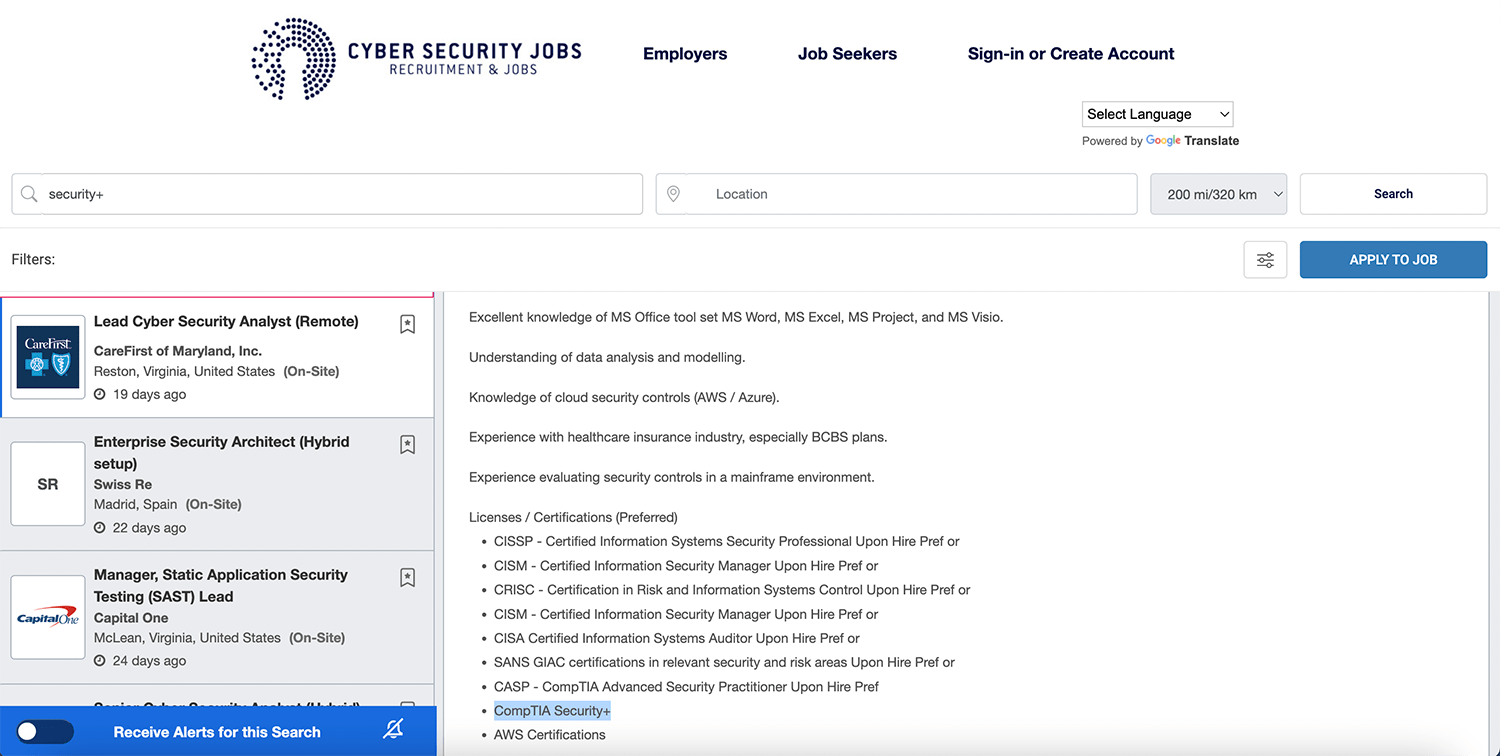Click the Capital One company logo
The height and width of the screenshot is (756, 1500).
pyautogui.click(x=48, y=617)
